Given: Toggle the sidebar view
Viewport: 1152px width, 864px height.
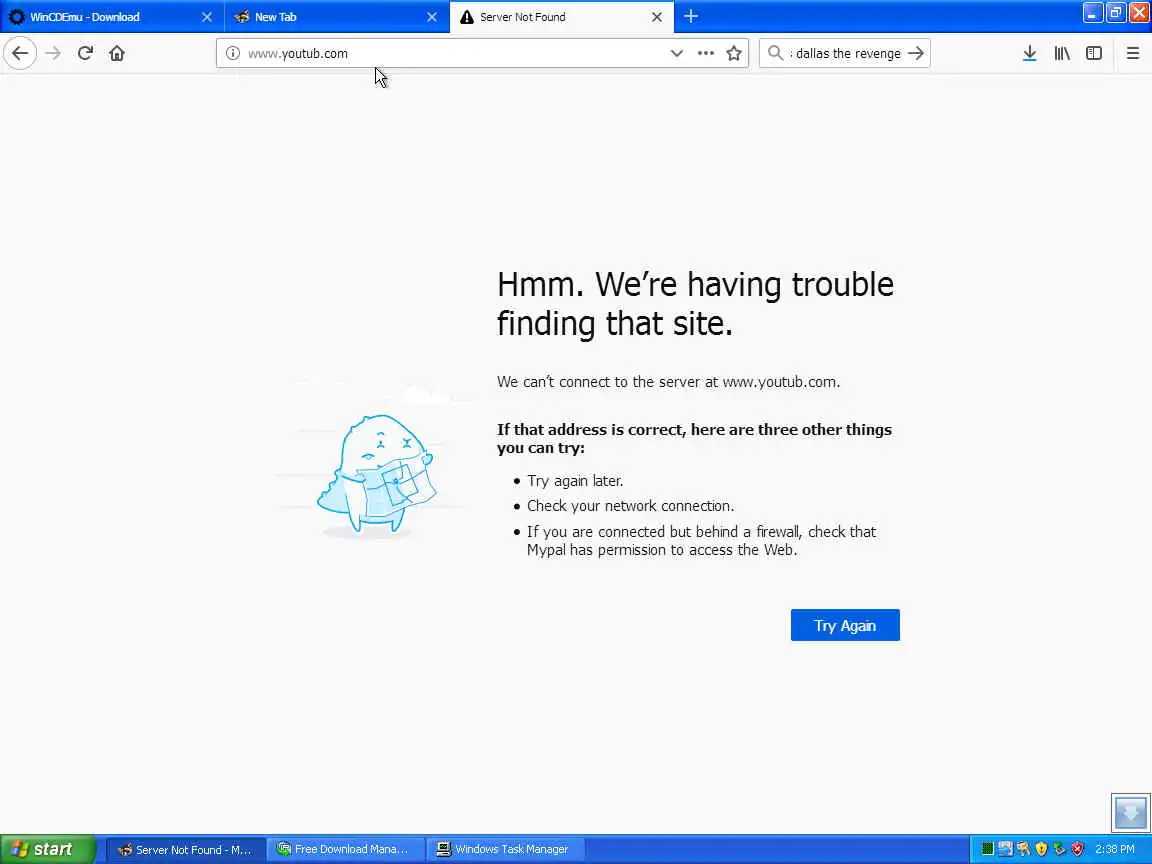Looking at the screenshot, I should [x=1094, y=54].
